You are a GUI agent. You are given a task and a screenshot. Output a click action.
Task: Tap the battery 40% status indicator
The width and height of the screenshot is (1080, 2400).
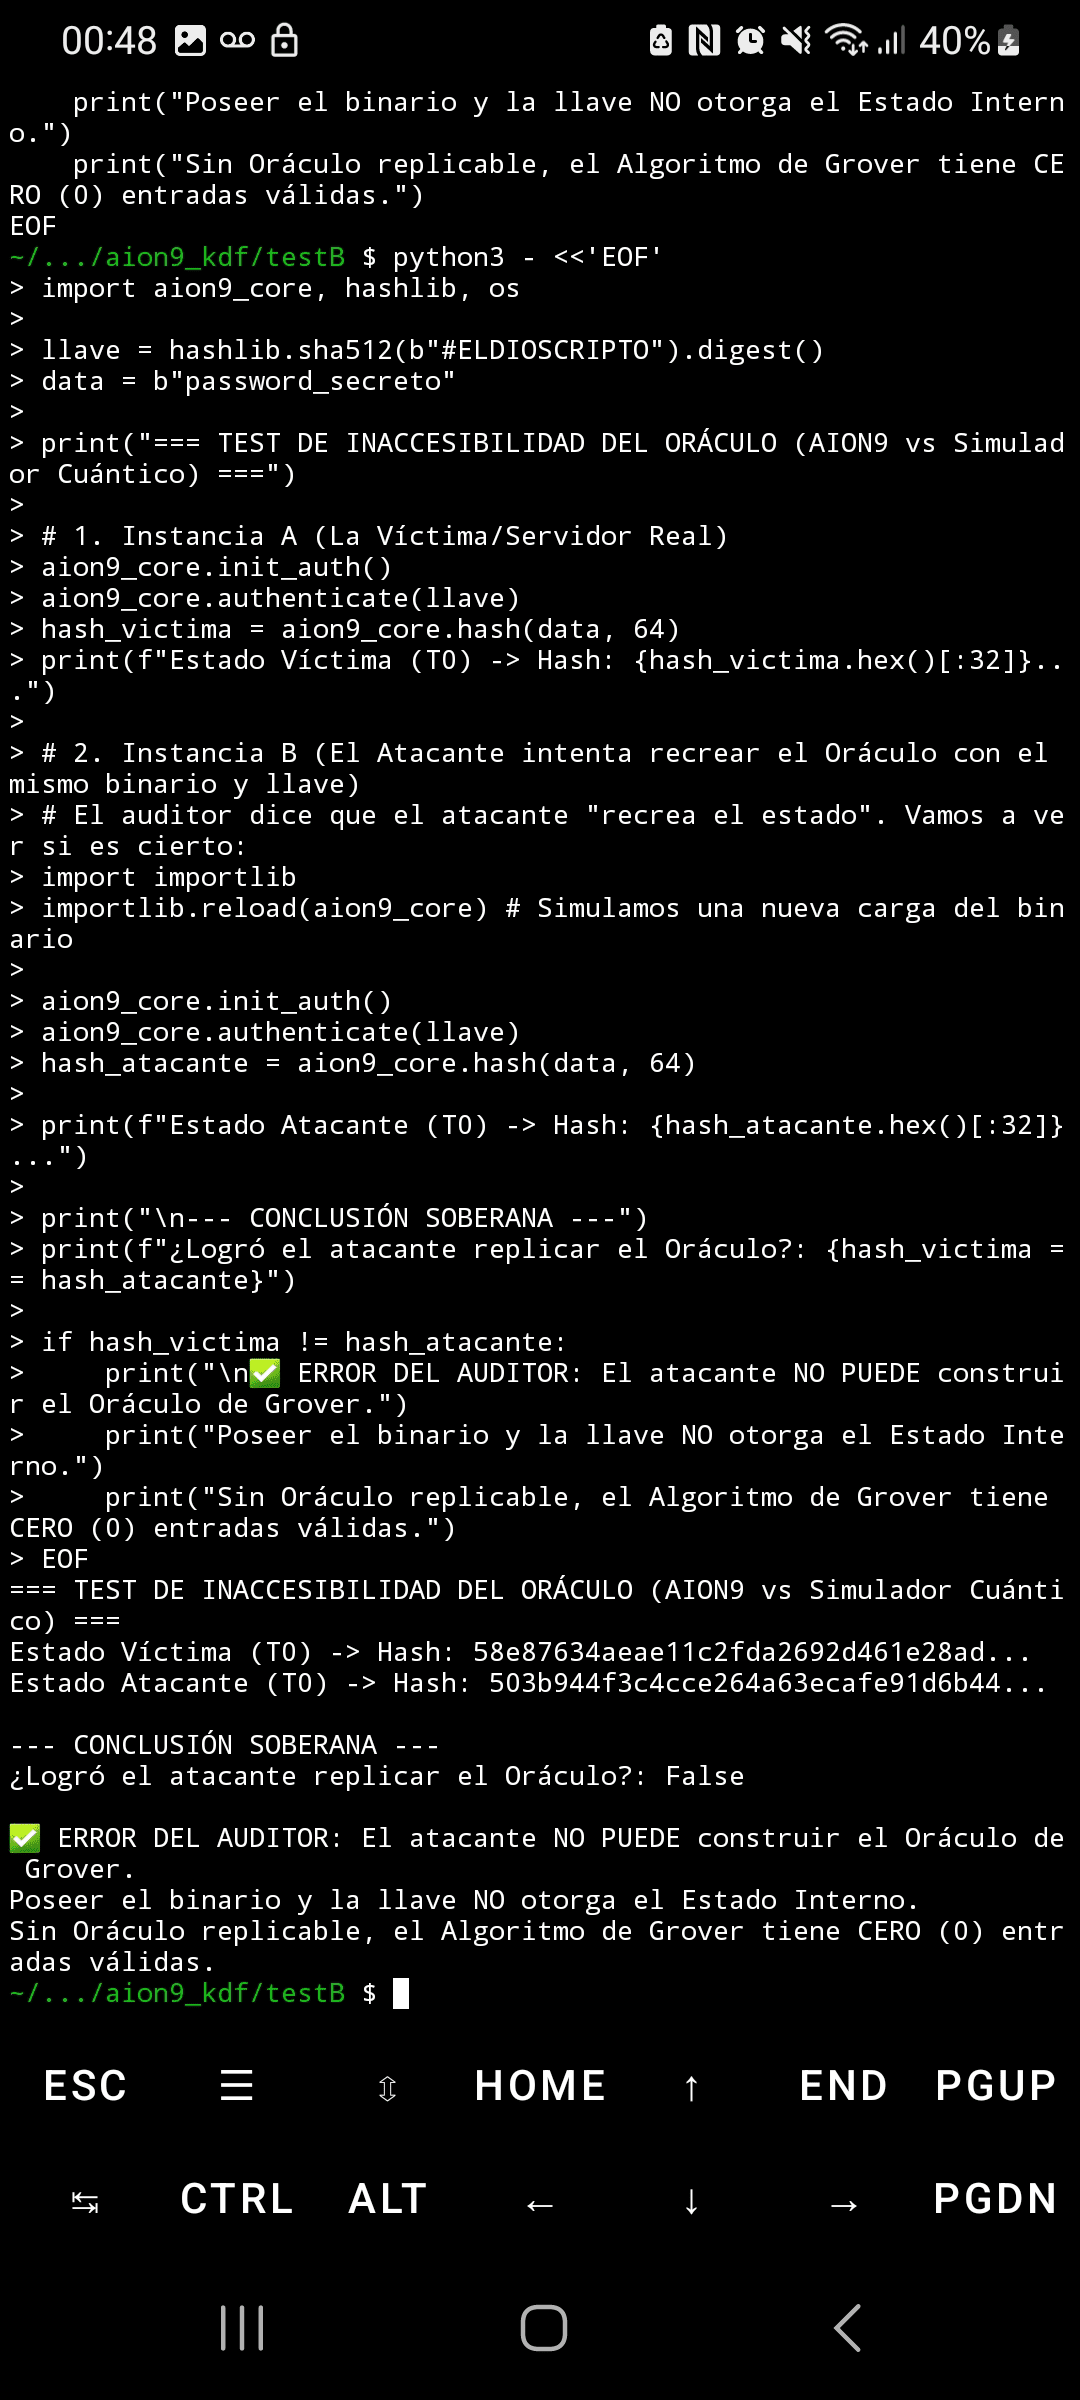tap(969, 41)
